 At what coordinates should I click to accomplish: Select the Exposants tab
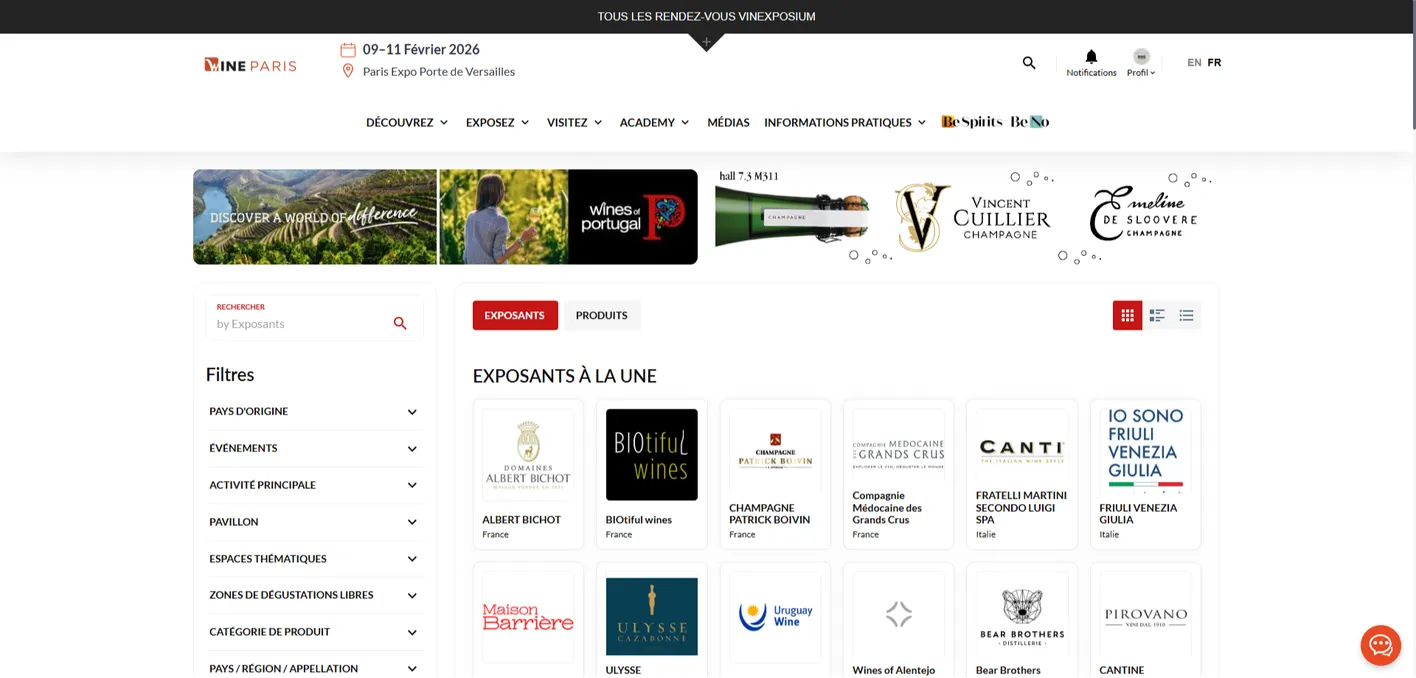(515, 315)
